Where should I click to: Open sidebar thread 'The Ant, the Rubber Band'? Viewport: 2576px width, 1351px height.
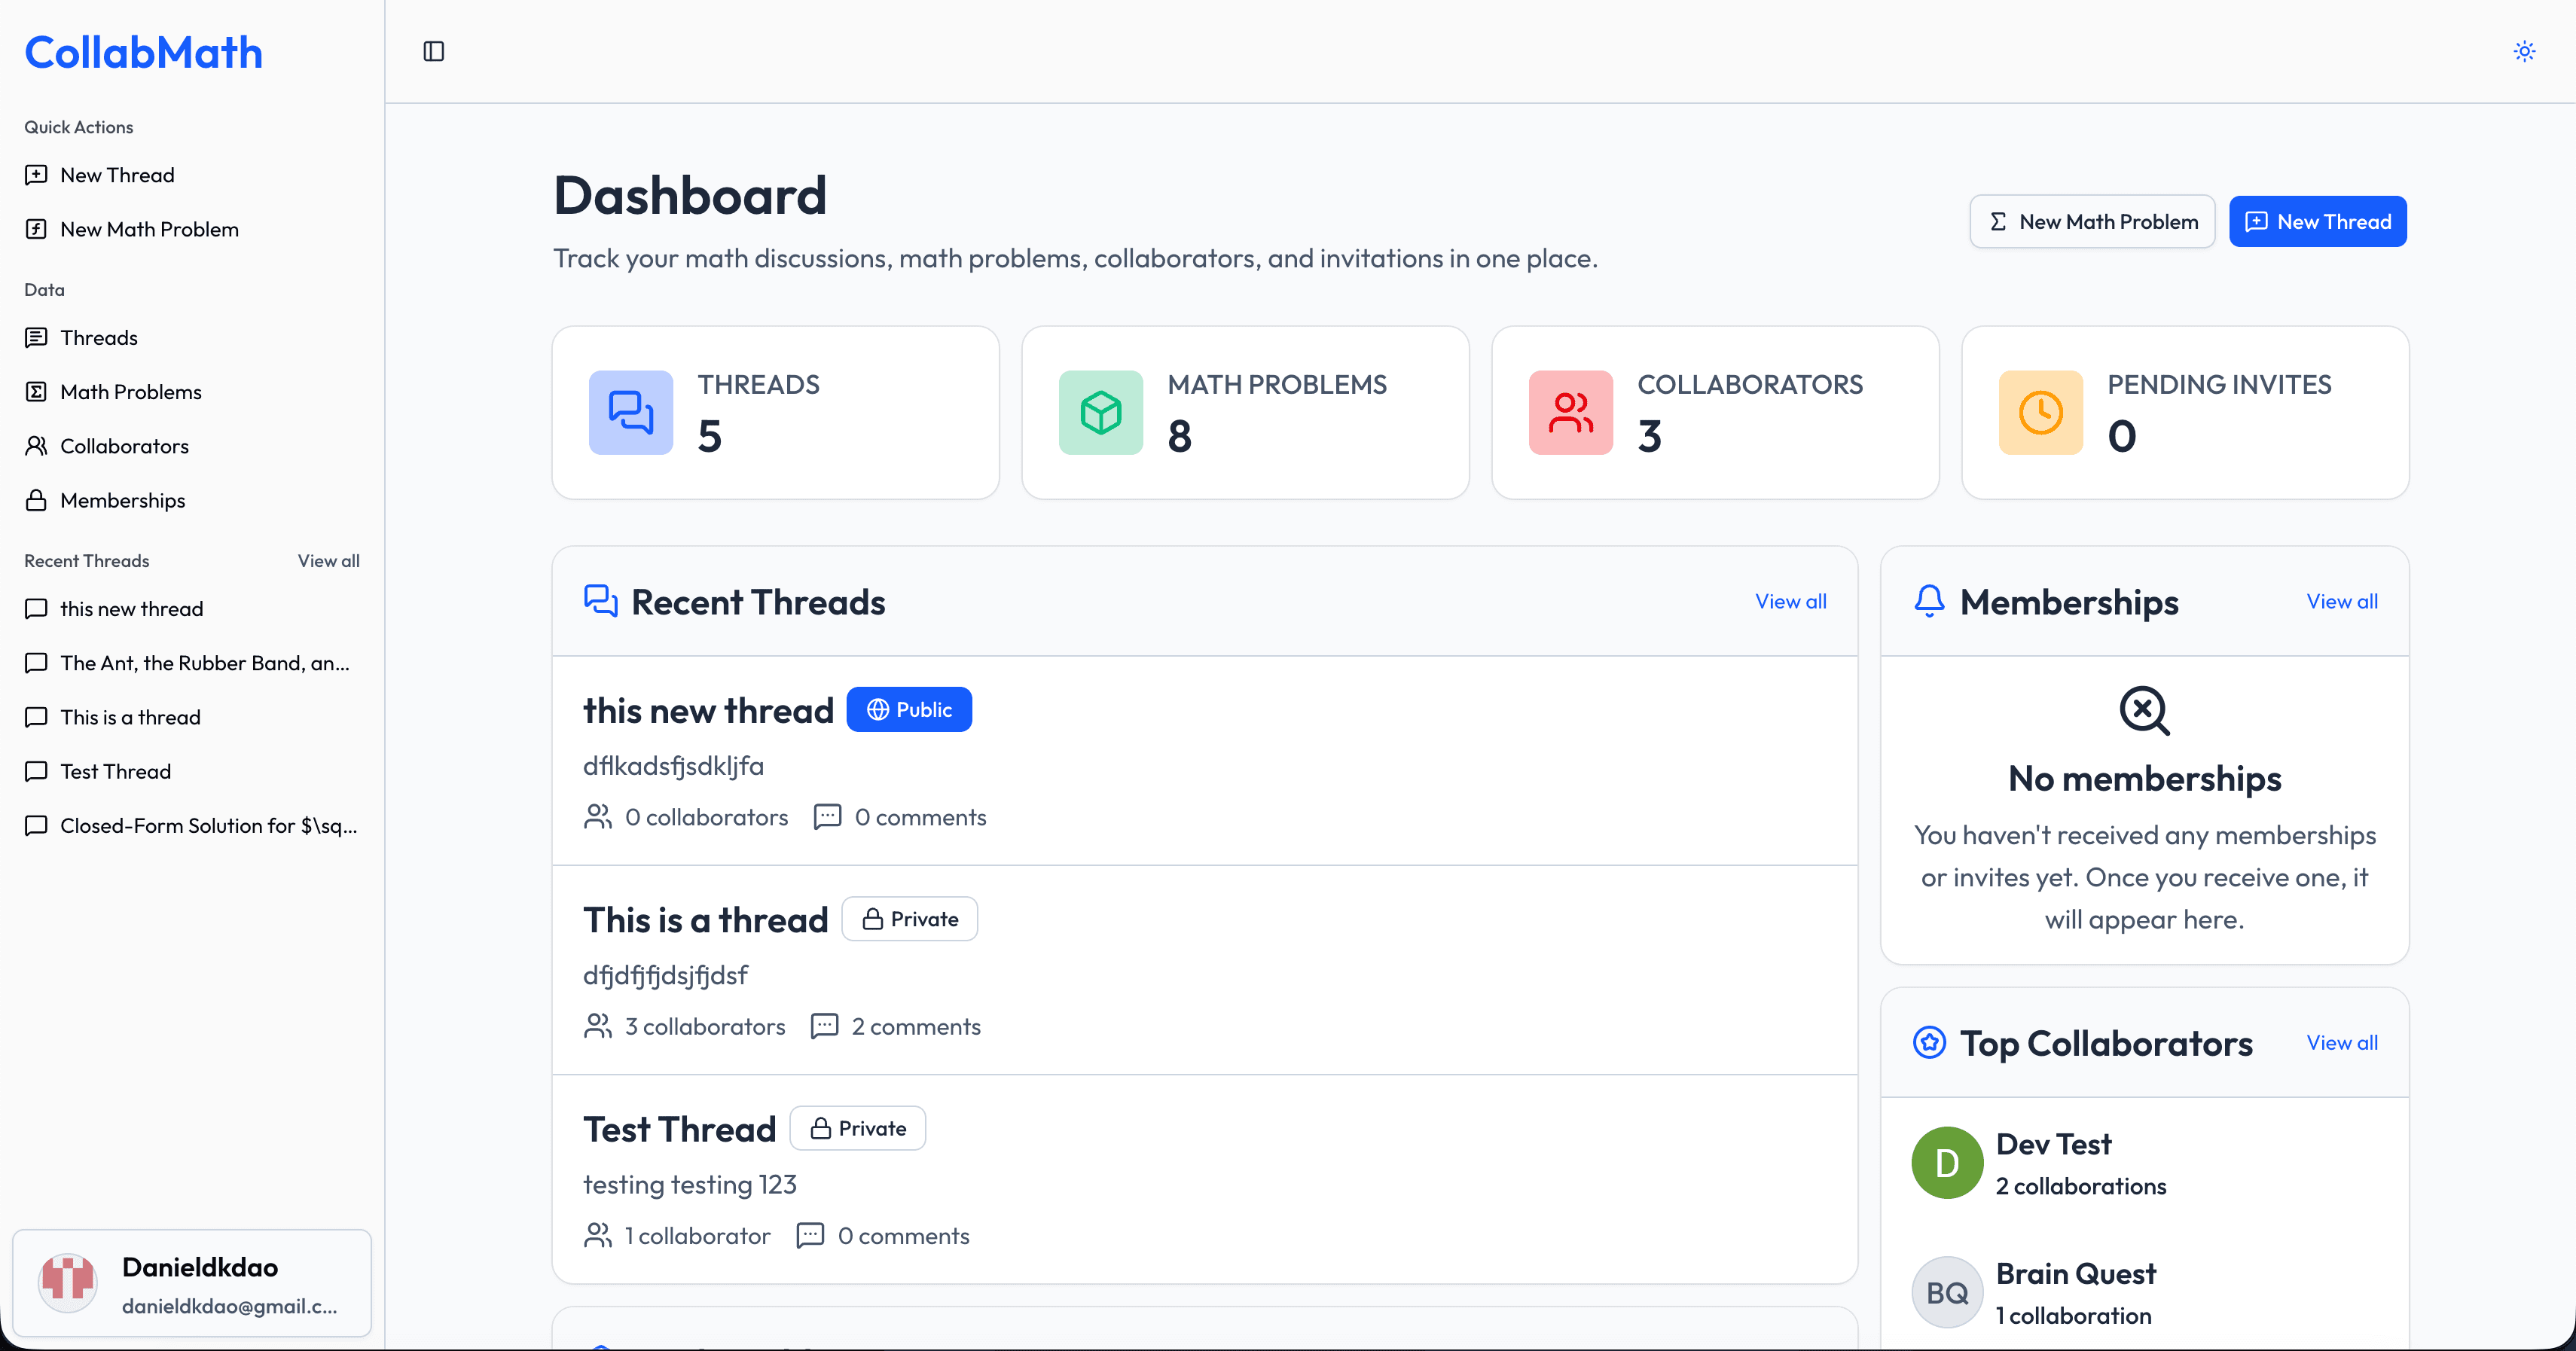pyautogui.click(x=192, y=663)
